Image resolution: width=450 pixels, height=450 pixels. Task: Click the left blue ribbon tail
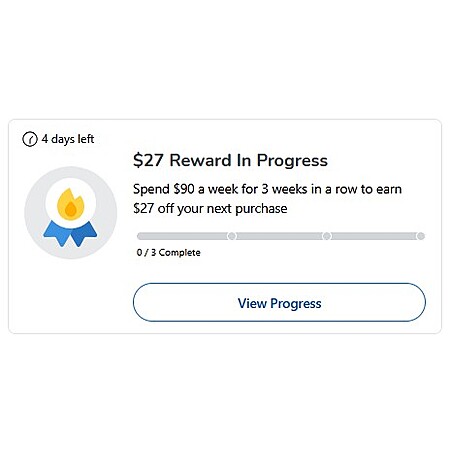(x=57, y=234)
